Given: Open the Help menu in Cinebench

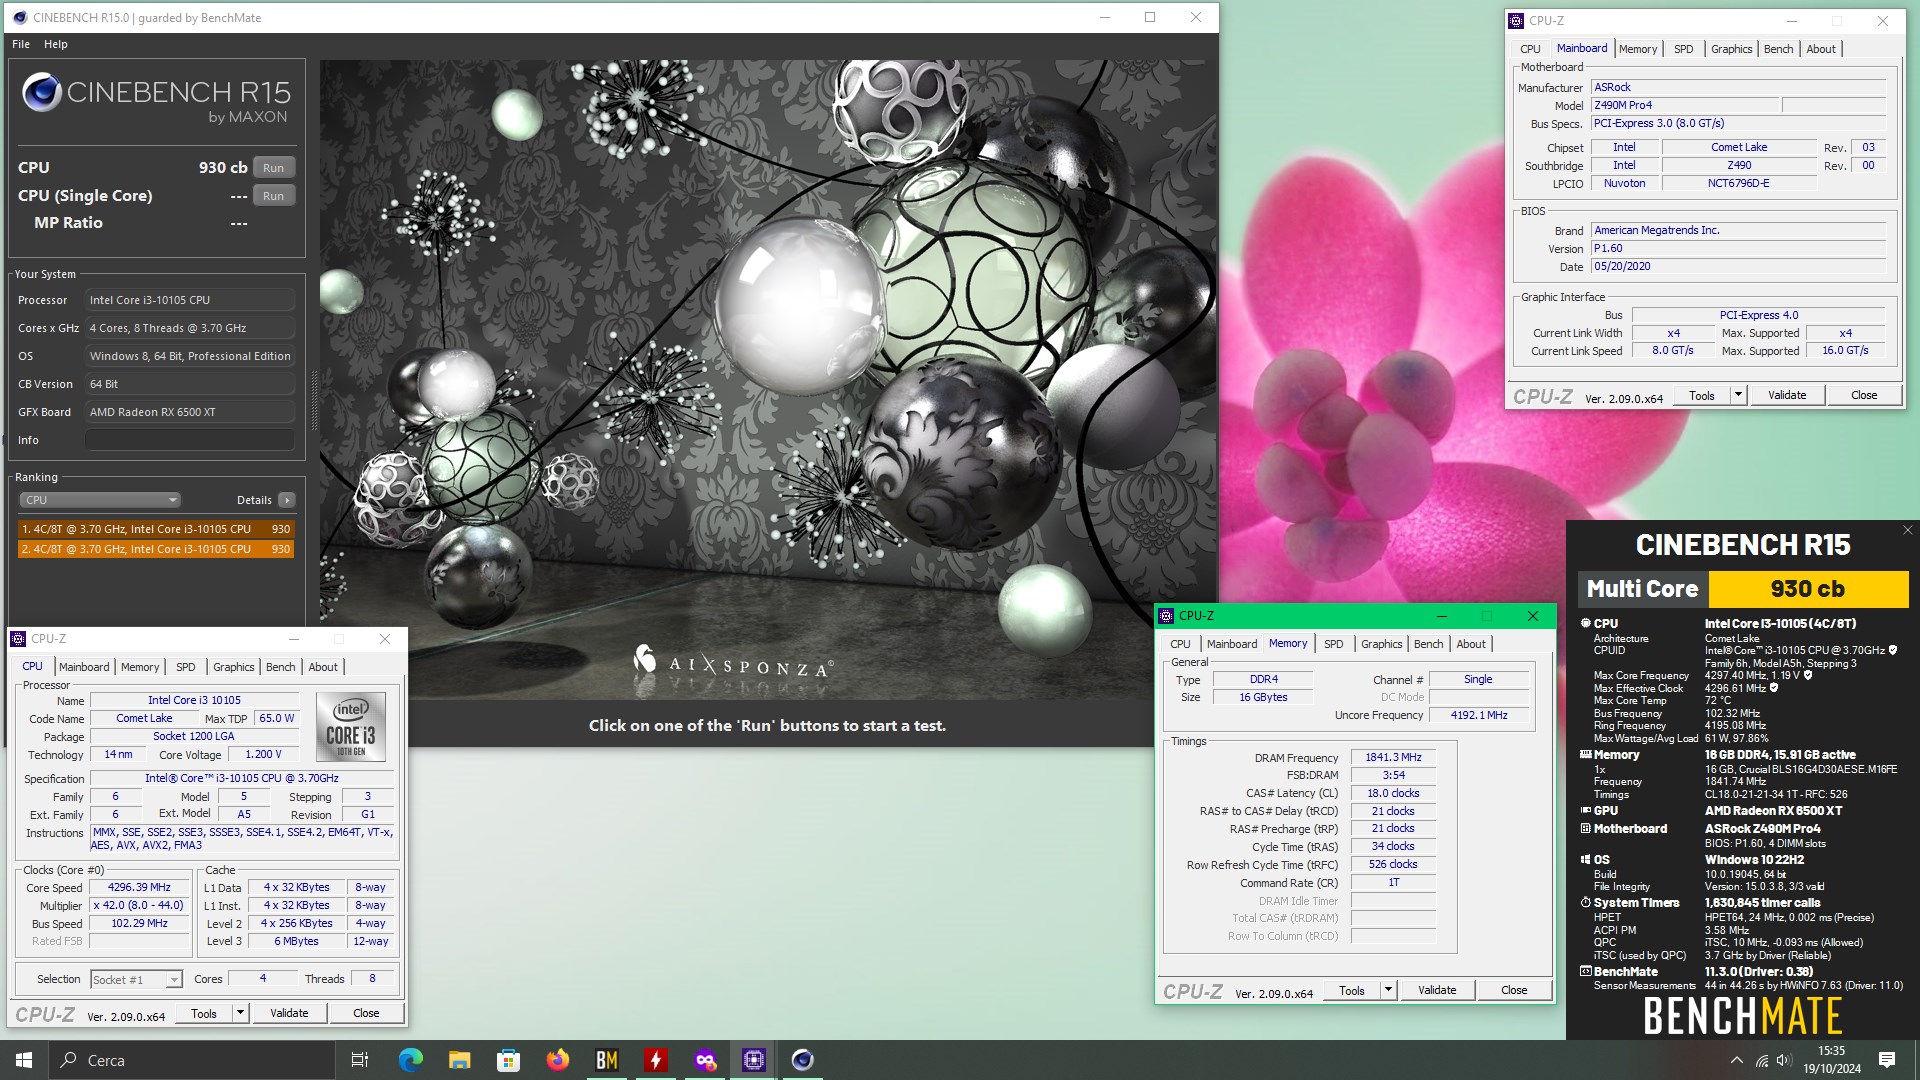Looking at the screenshot, I should click(x=56, y=44).
